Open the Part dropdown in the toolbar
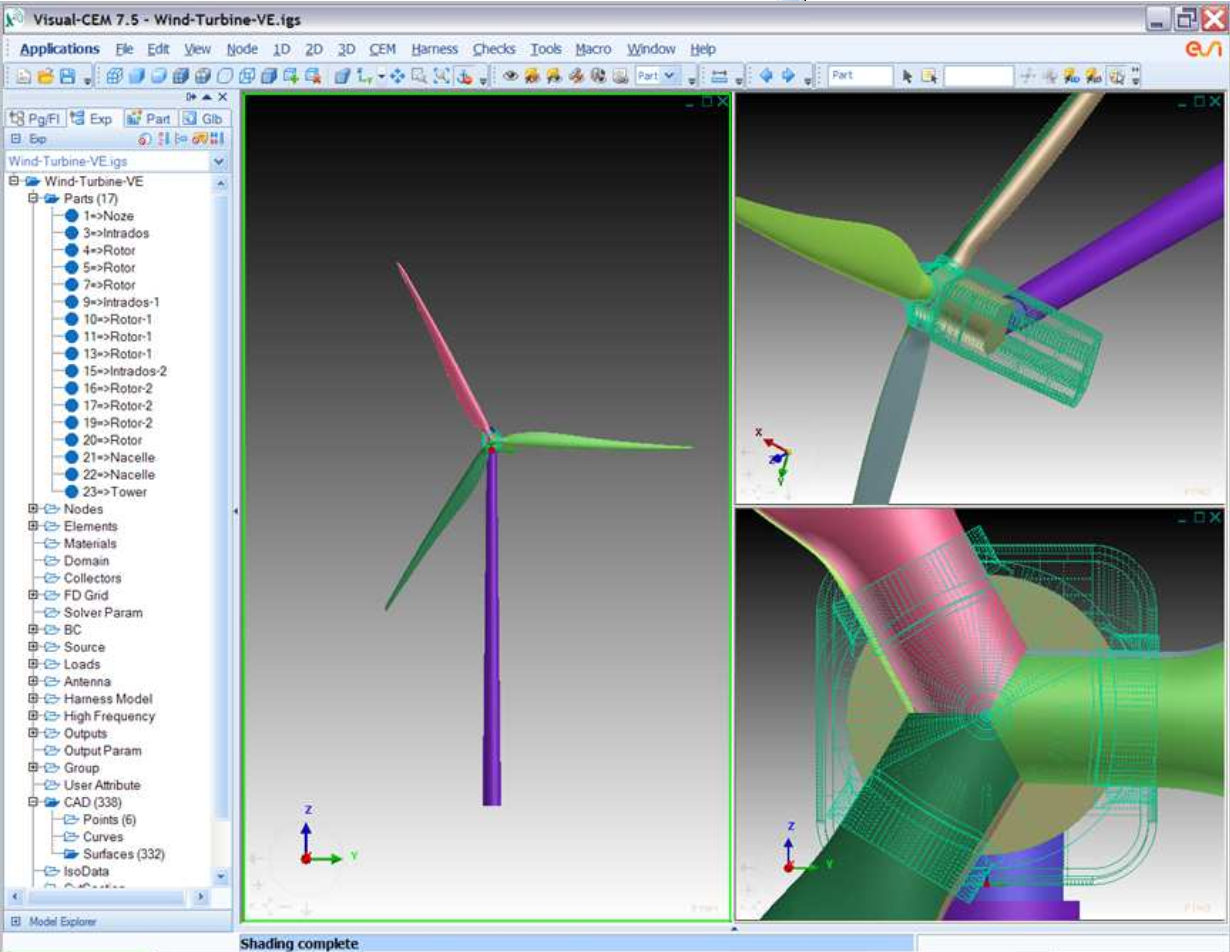Screen dimensions: 1230x952 click(669, 76)
